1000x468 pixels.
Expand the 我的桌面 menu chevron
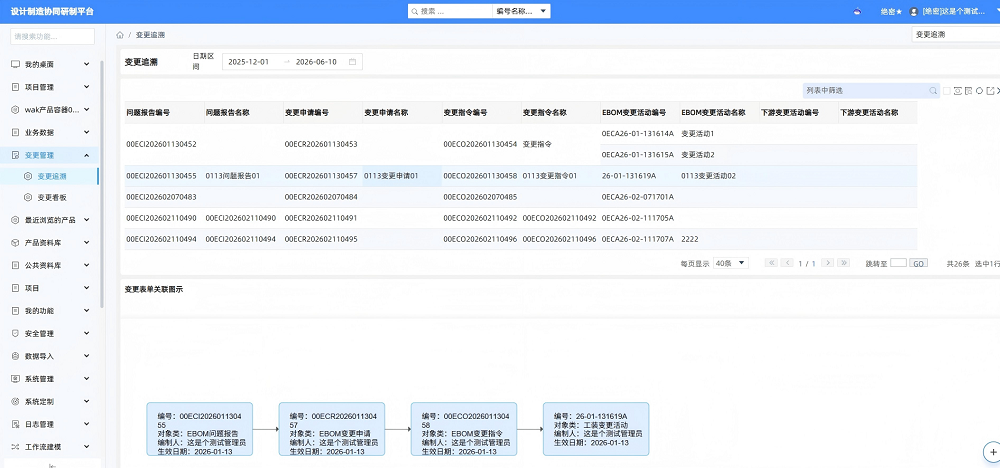click(x=87, y=64)
